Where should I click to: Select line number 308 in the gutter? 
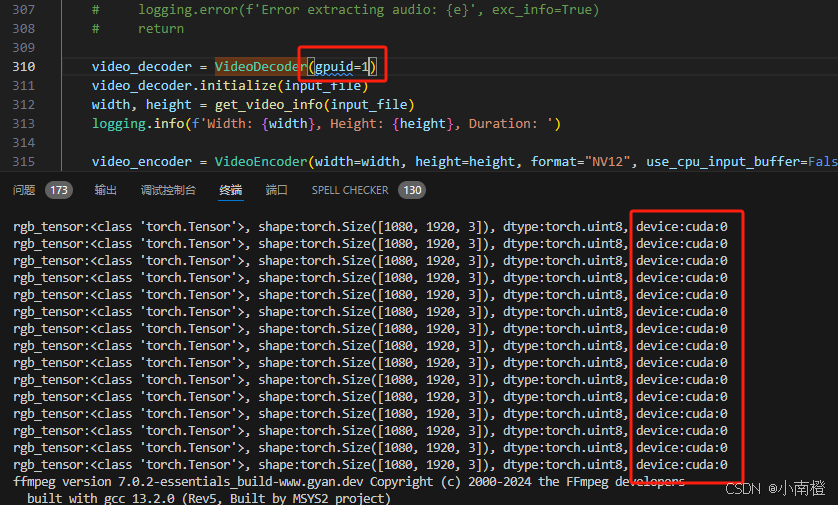(24, 28)
